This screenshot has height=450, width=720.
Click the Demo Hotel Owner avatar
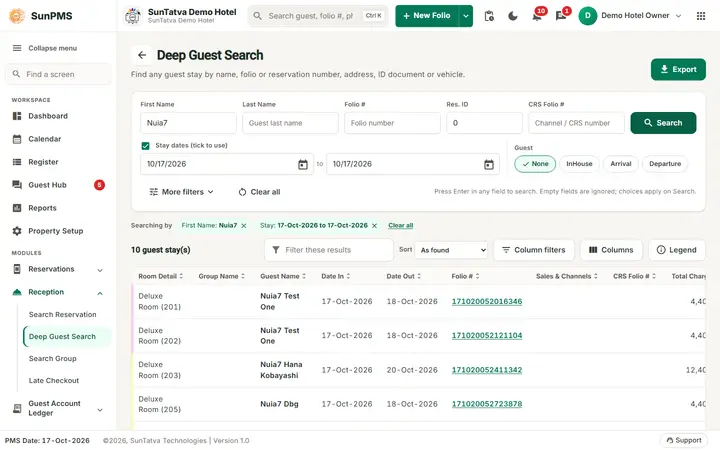coord(588,16)
